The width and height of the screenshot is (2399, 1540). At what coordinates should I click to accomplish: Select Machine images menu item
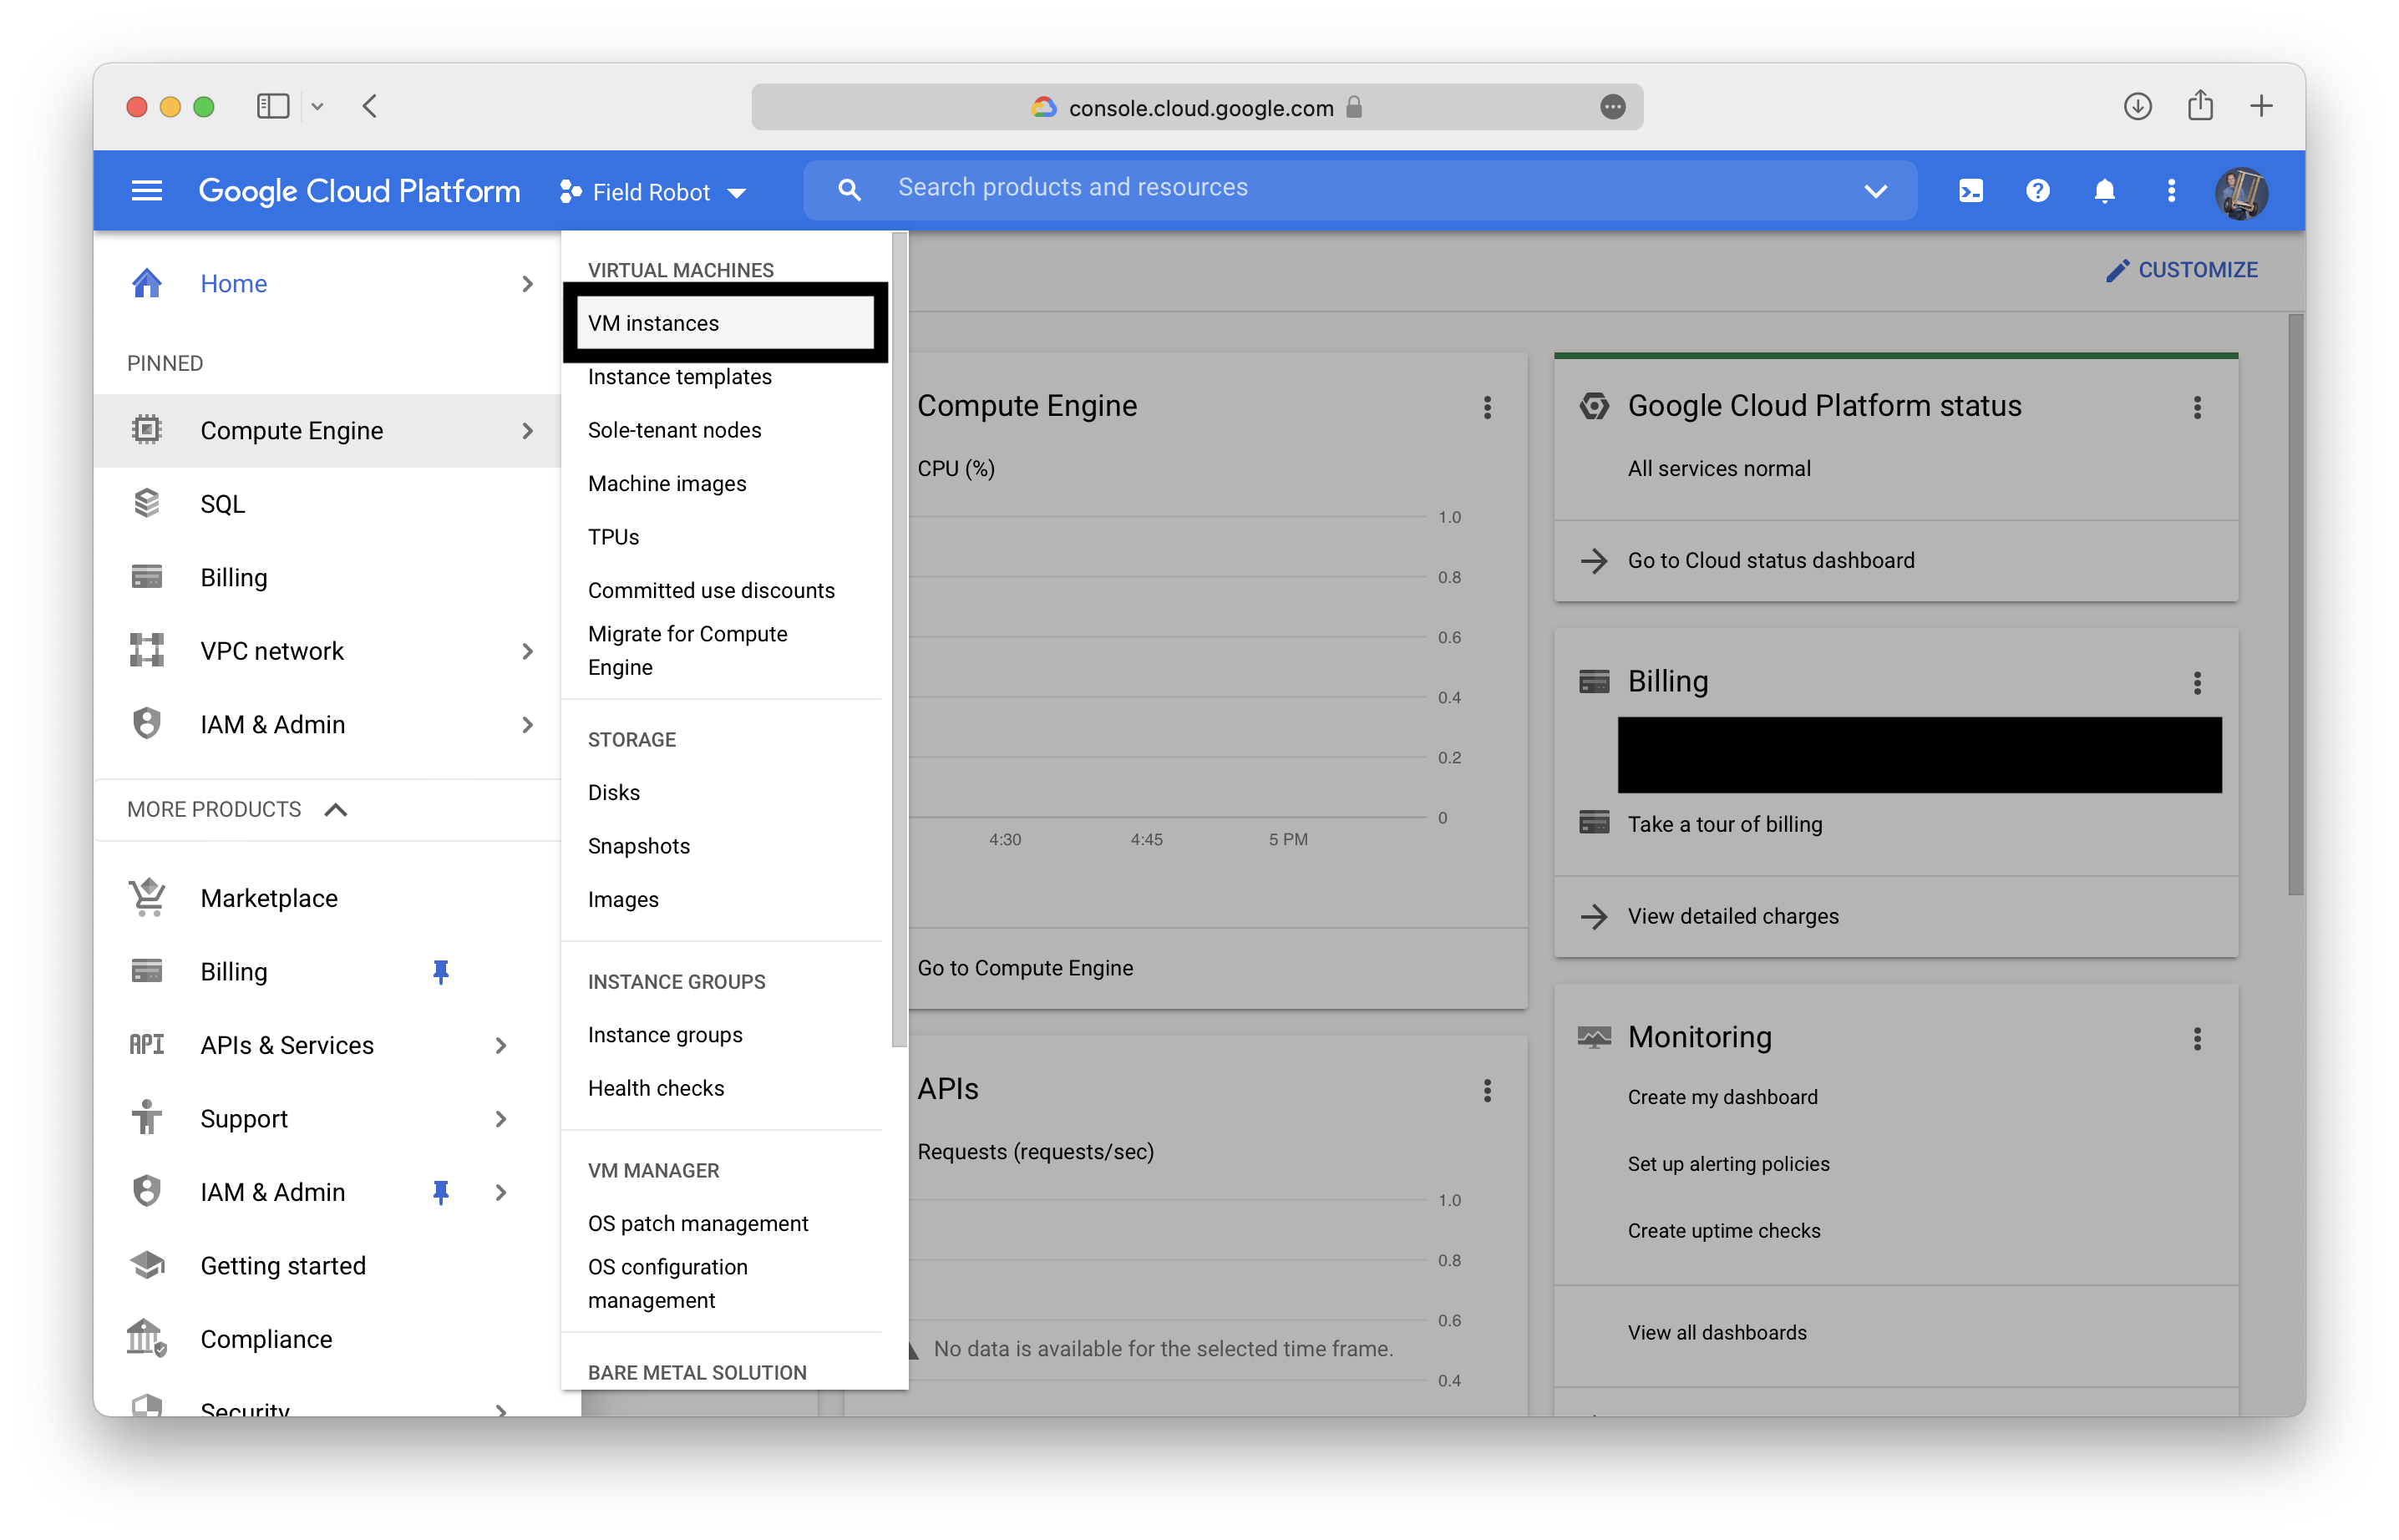(667, 483)
